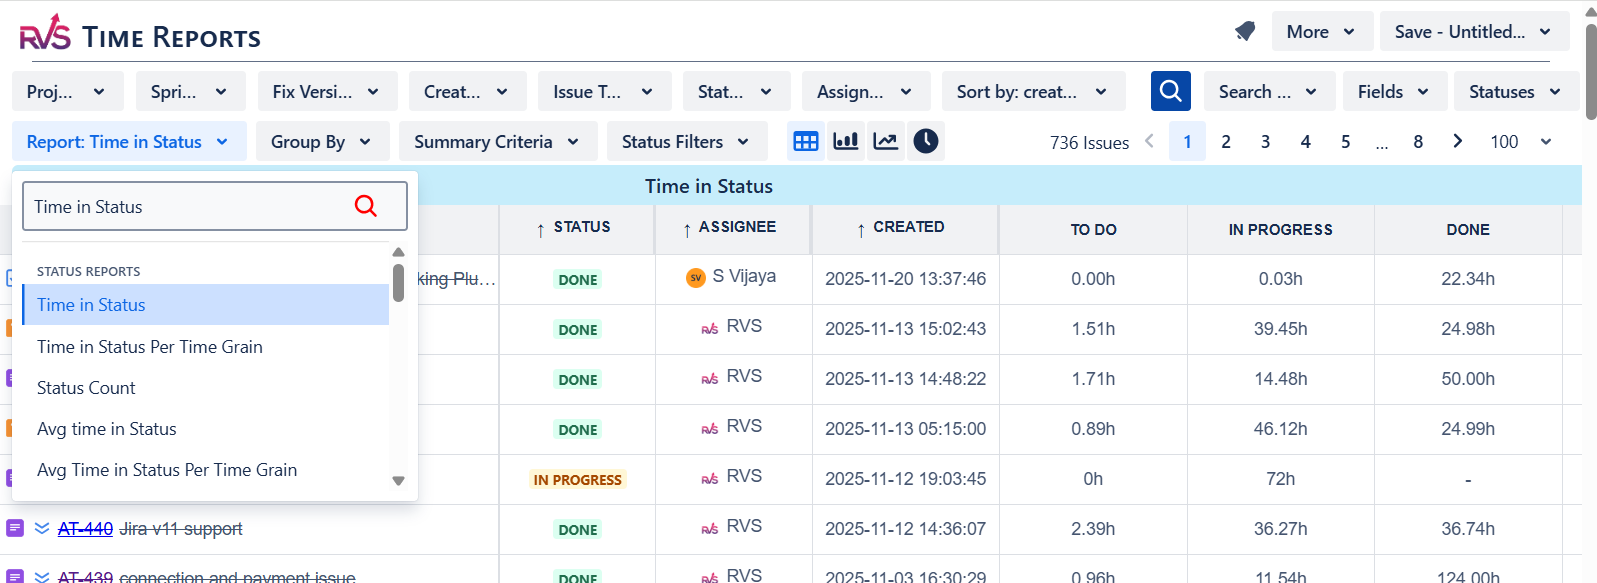Open Issue Type filter dropdown

tap(604, 91)
